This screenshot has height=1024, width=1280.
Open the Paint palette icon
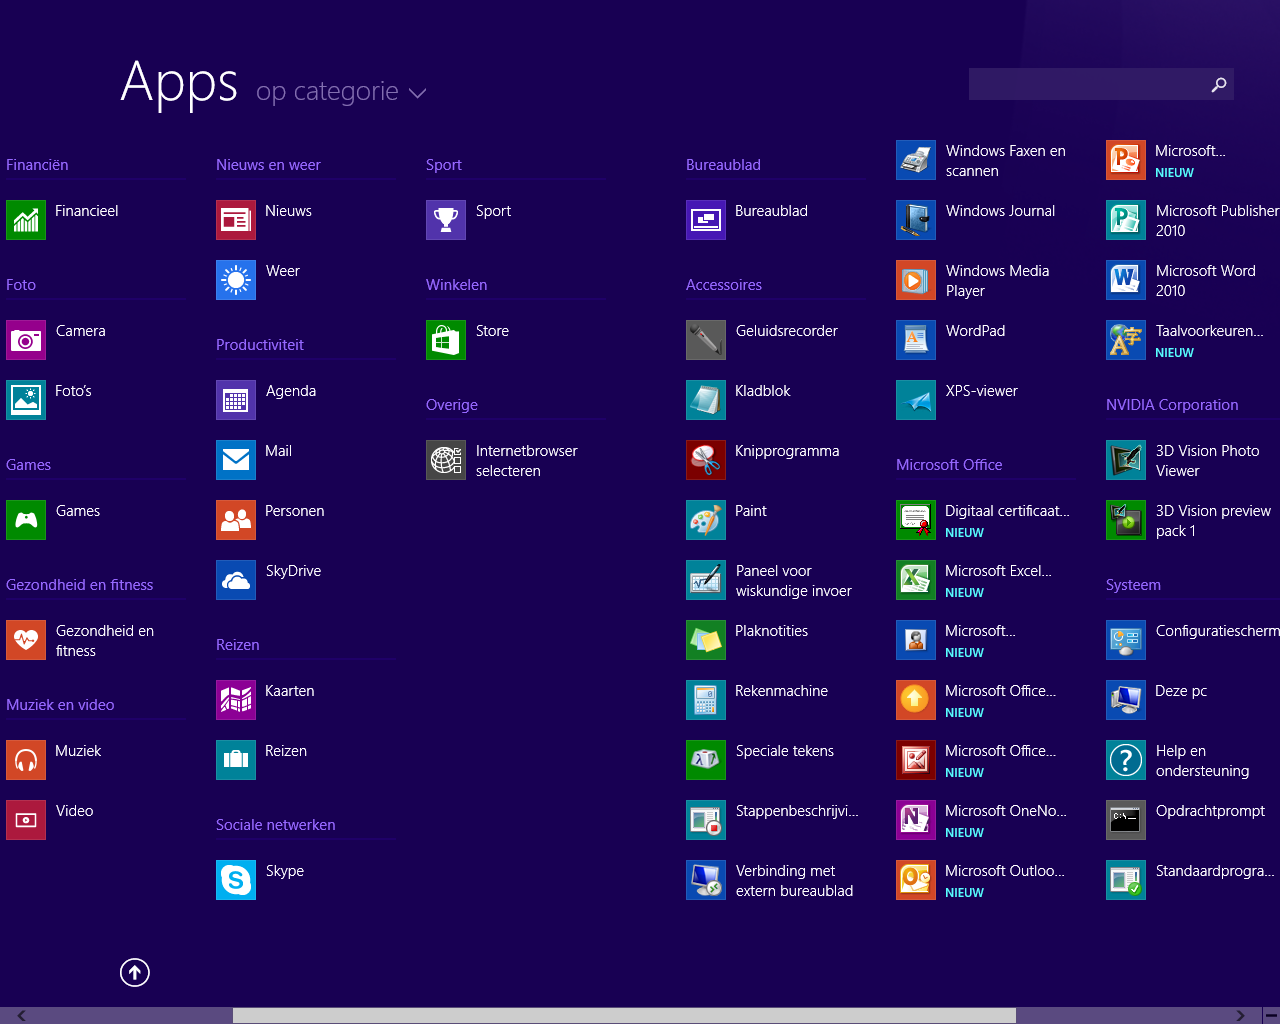(x=706, y=520)
